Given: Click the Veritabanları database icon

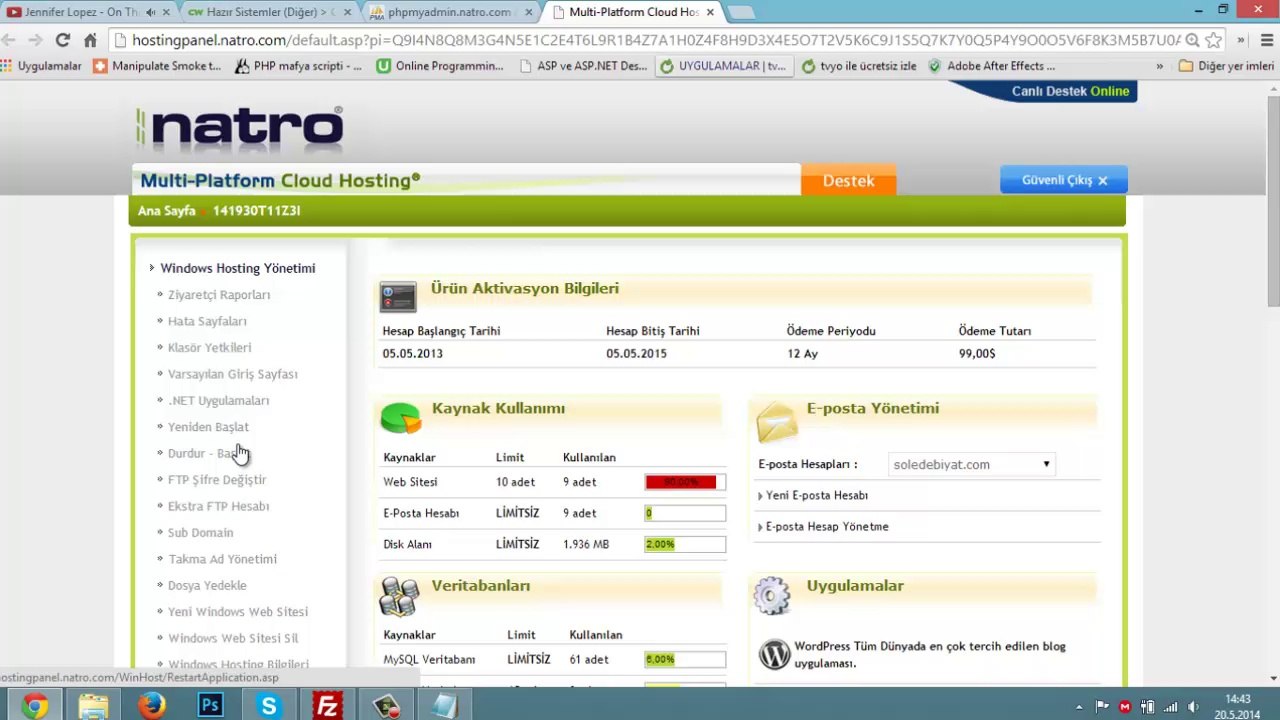Looking at the screenshot, I should [399, 596].
